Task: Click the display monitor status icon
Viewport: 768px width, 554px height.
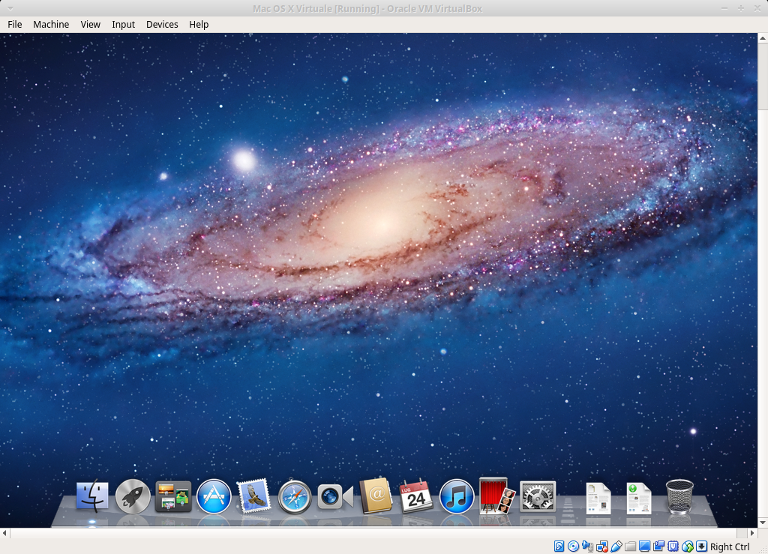Action: (x=645, y=546)
